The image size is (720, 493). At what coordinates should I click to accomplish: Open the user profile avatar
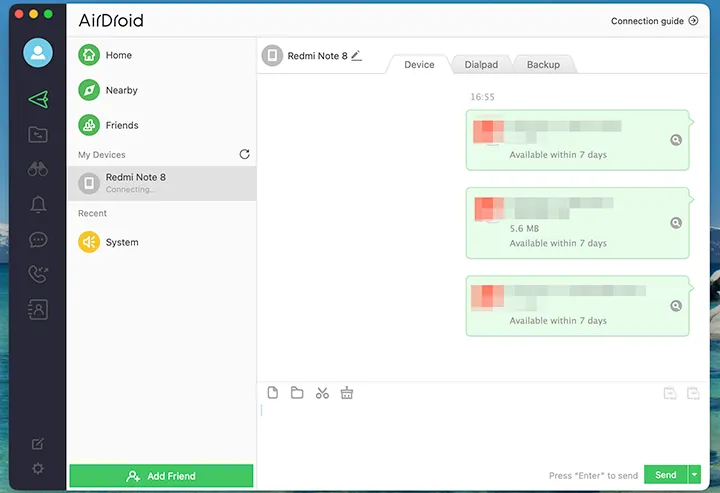click(38, 53)
